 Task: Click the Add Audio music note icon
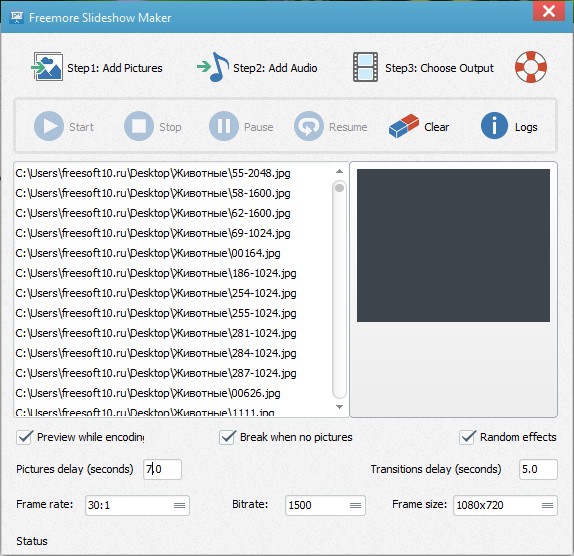point(213,67)
